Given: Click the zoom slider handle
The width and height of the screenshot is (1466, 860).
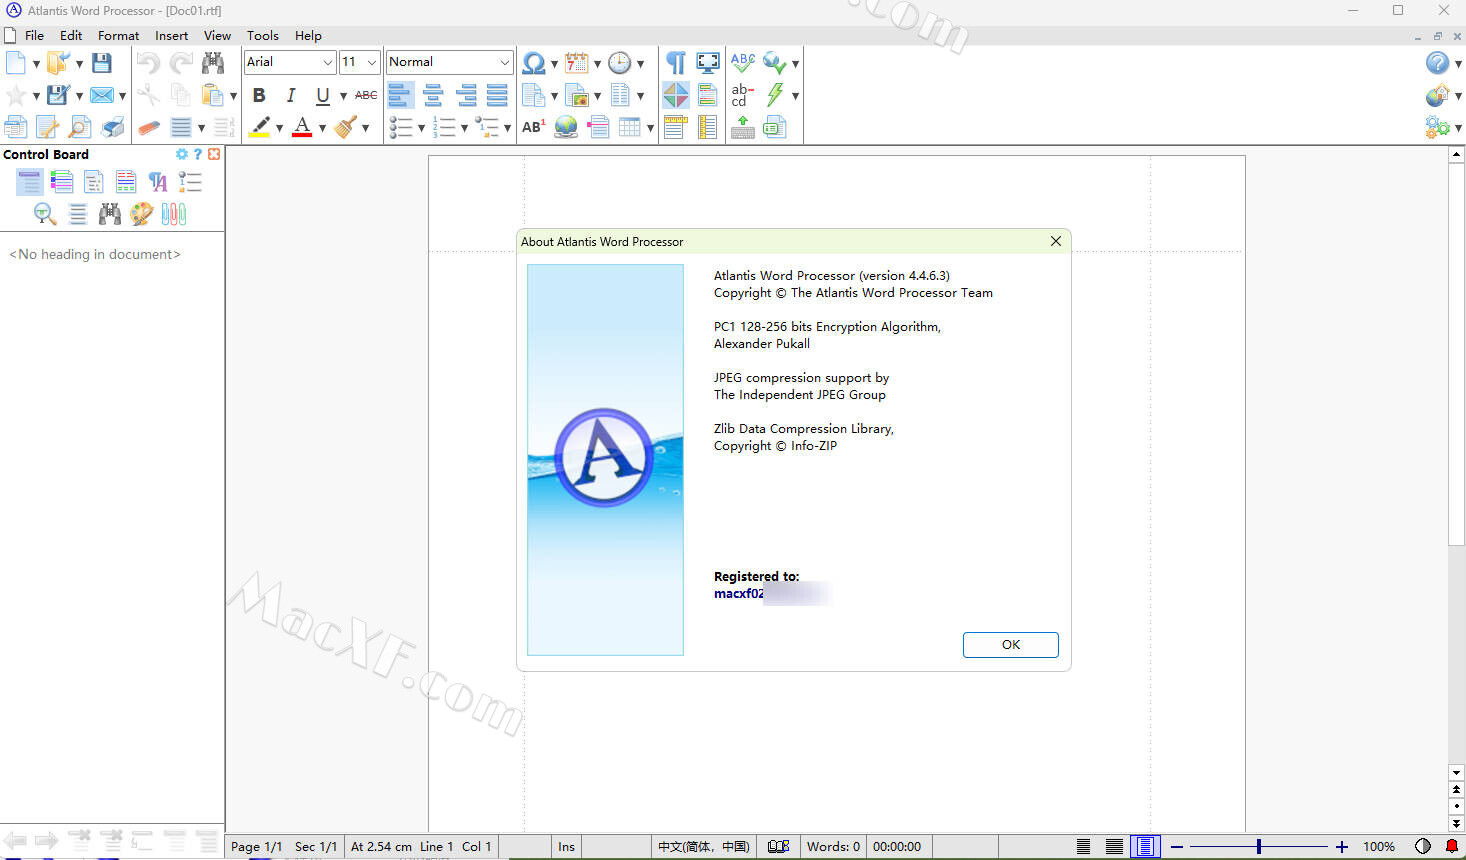Looking at the screenshot, I should (x=1259, y=847).
